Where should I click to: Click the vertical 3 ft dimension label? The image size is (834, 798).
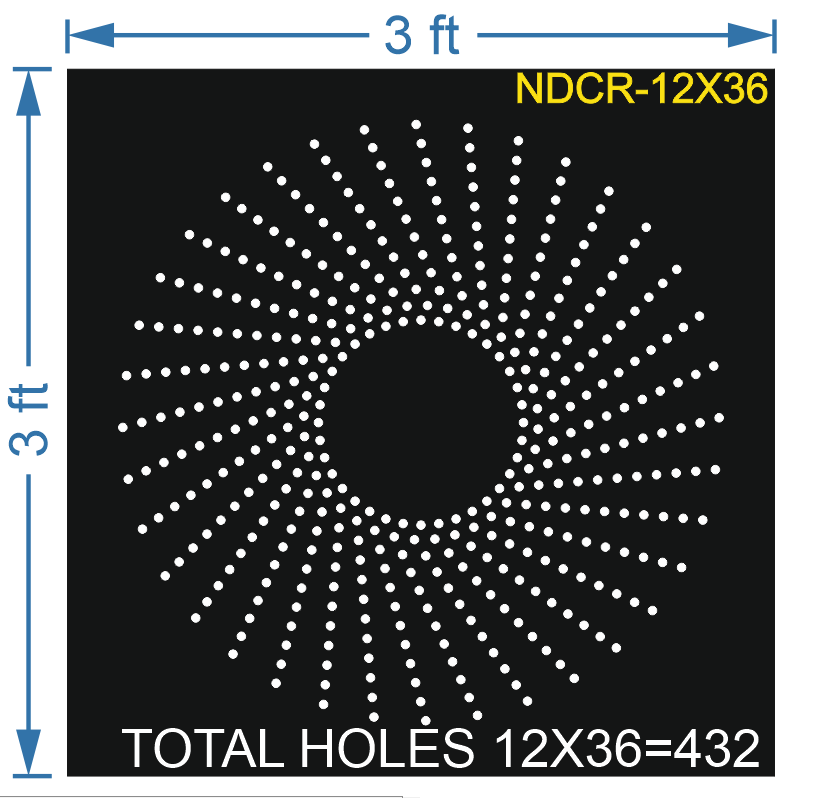[x=29, y=419]
